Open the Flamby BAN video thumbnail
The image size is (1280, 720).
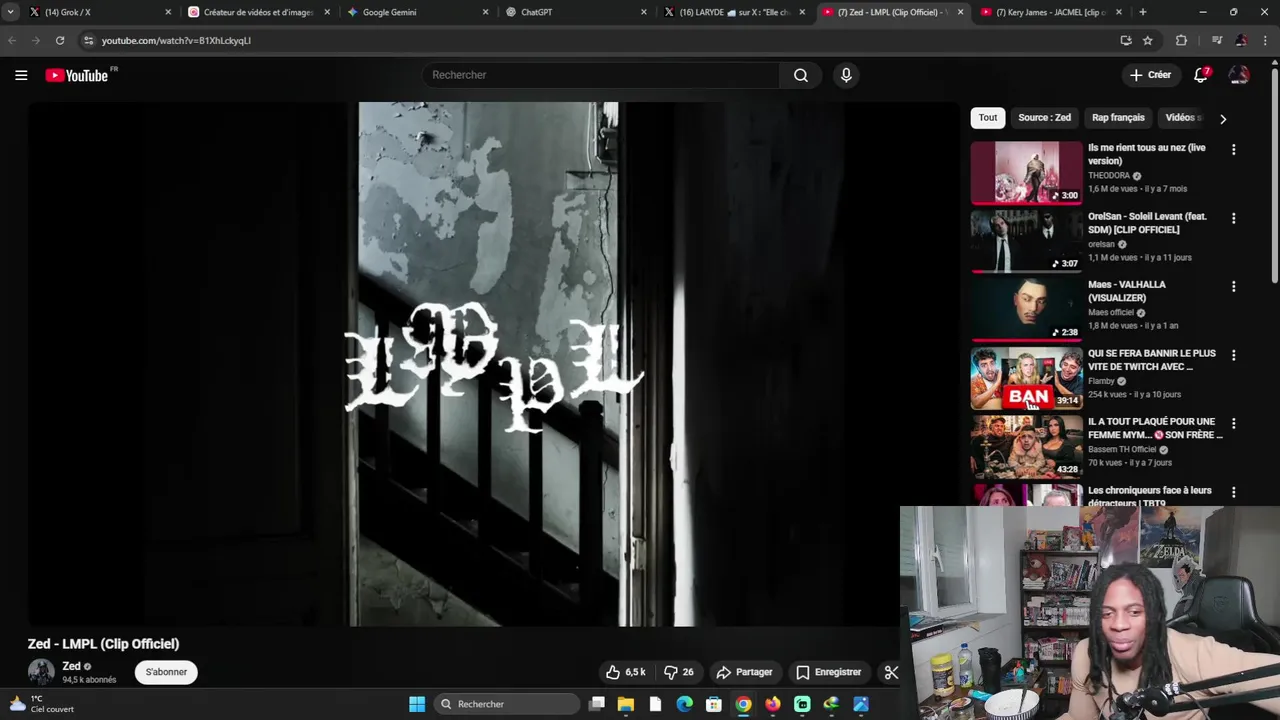coord(1026,378)
